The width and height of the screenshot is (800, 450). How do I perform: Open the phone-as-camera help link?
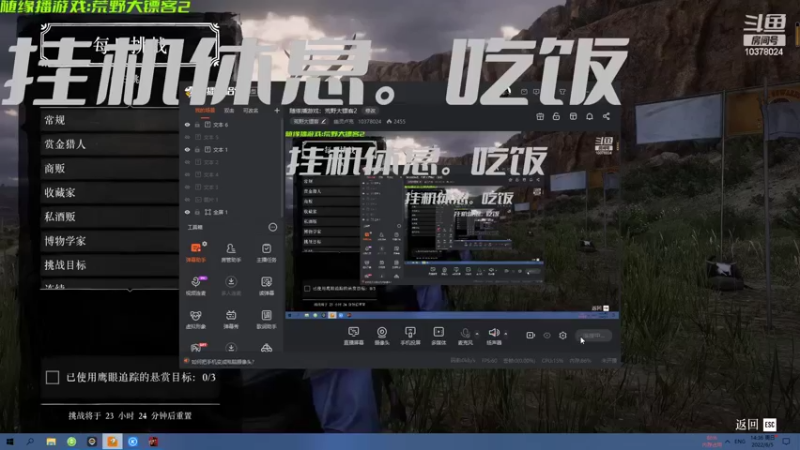coord(222,362)
